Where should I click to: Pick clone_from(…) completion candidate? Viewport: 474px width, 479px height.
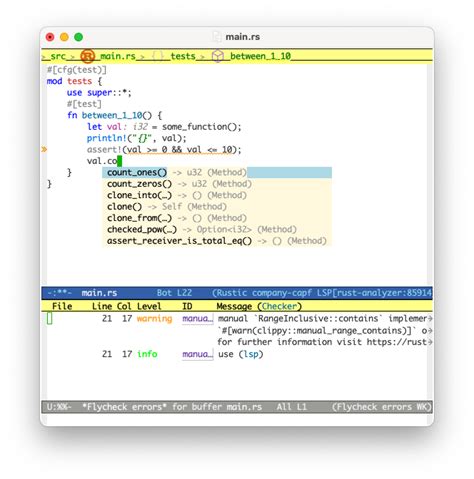pyautogui.click(x=217, y=218)
